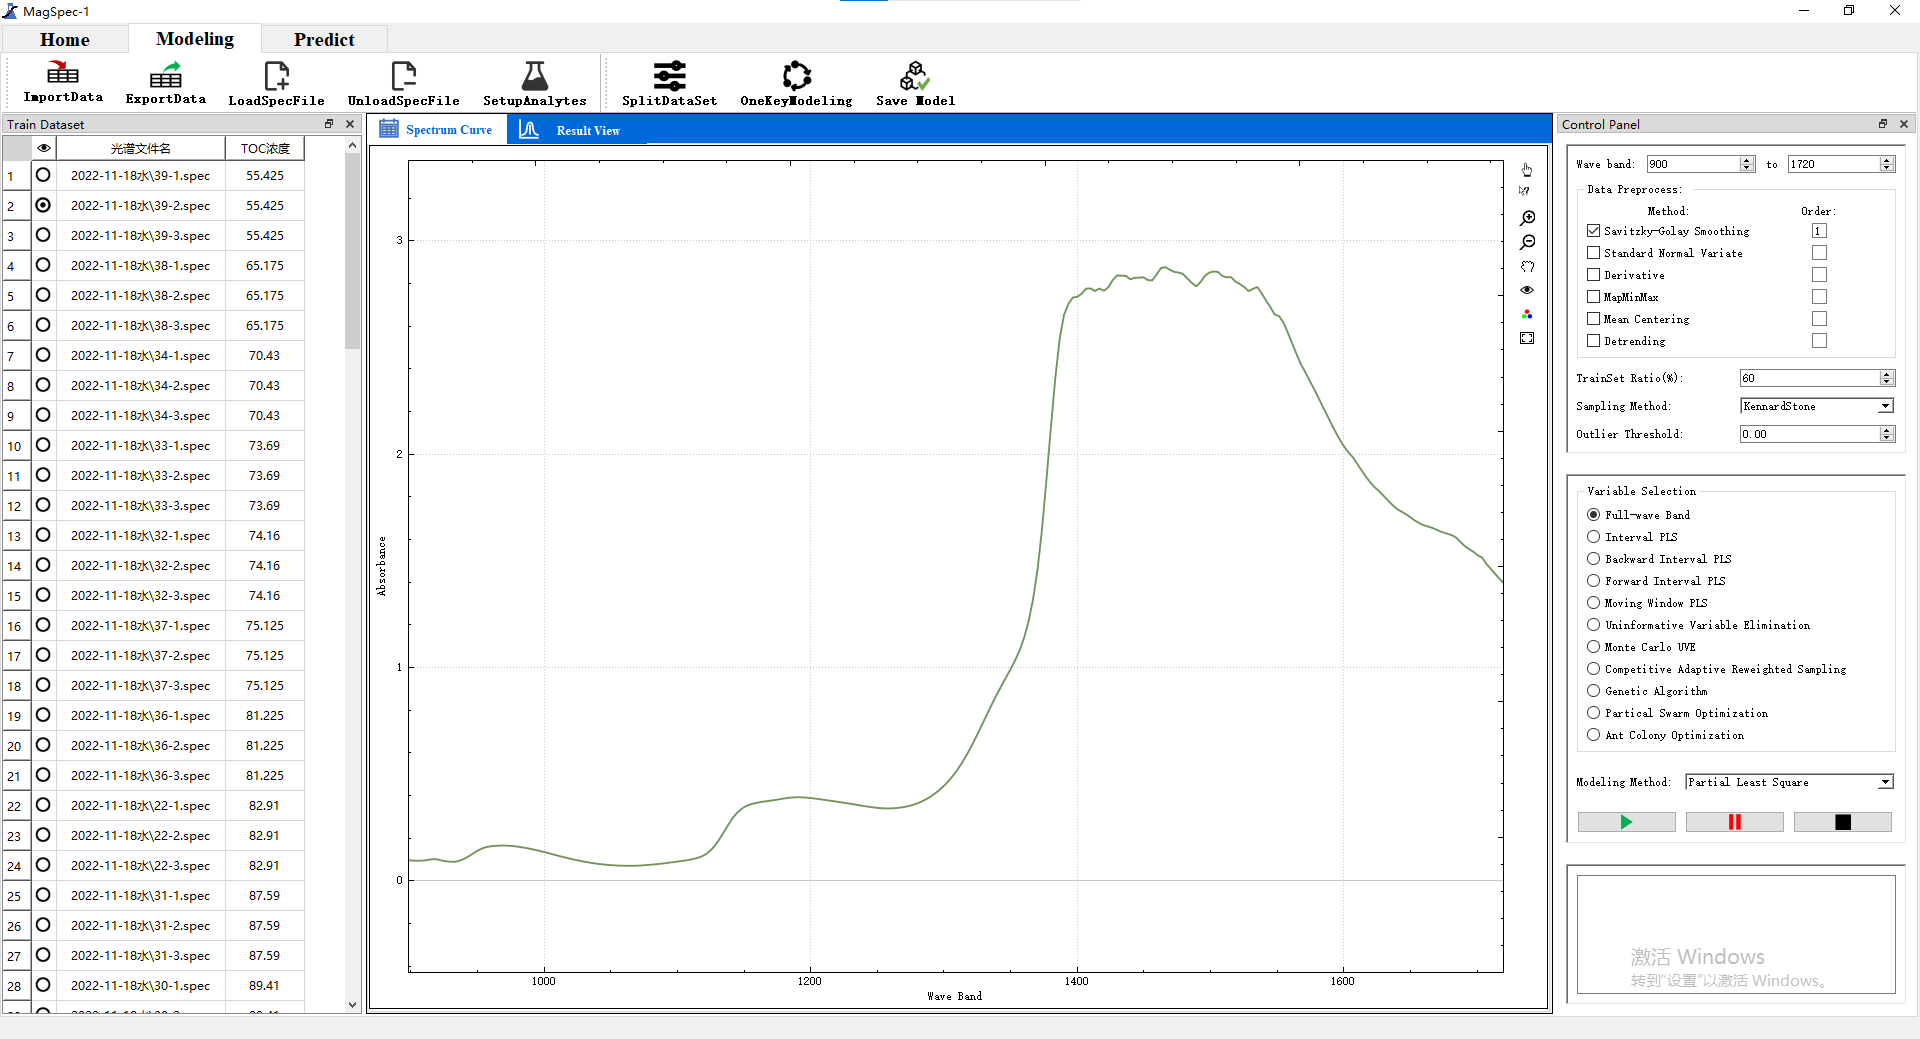Enable Detrending checkbox
The image size is (1920, 1039).
coord(1594,341)
